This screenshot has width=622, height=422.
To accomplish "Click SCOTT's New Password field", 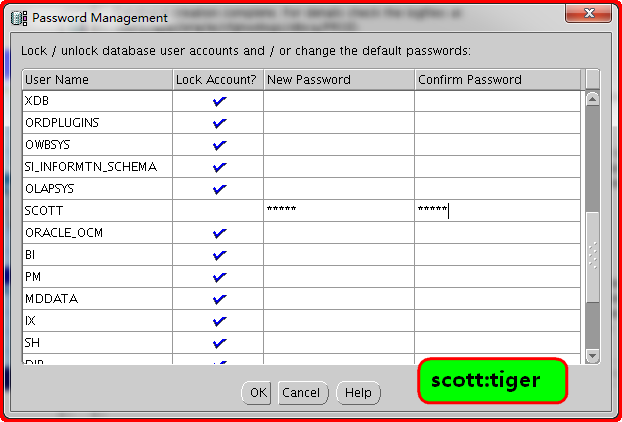I will (339, 211).
